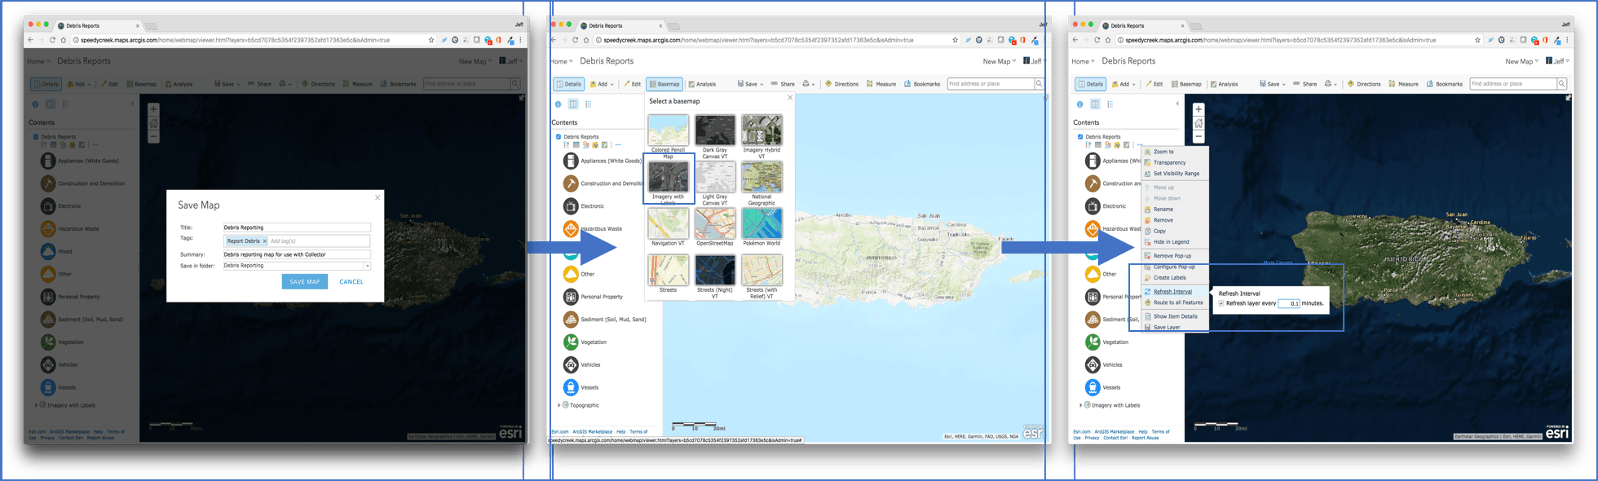Toggle the 'Refresh layer every' checkbox
Screen dimensions: 1598x481
click(1221, 303)
